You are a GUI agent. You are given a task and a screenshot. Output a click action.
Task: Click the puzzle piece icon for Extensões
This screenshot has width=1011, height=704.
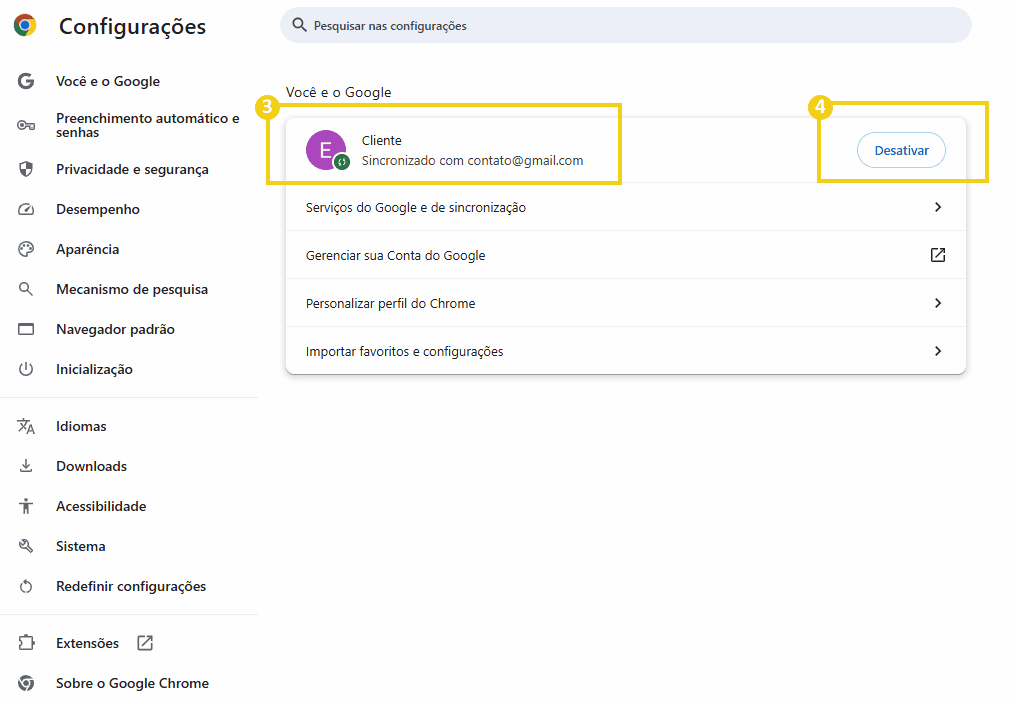(x=26, y=643)
